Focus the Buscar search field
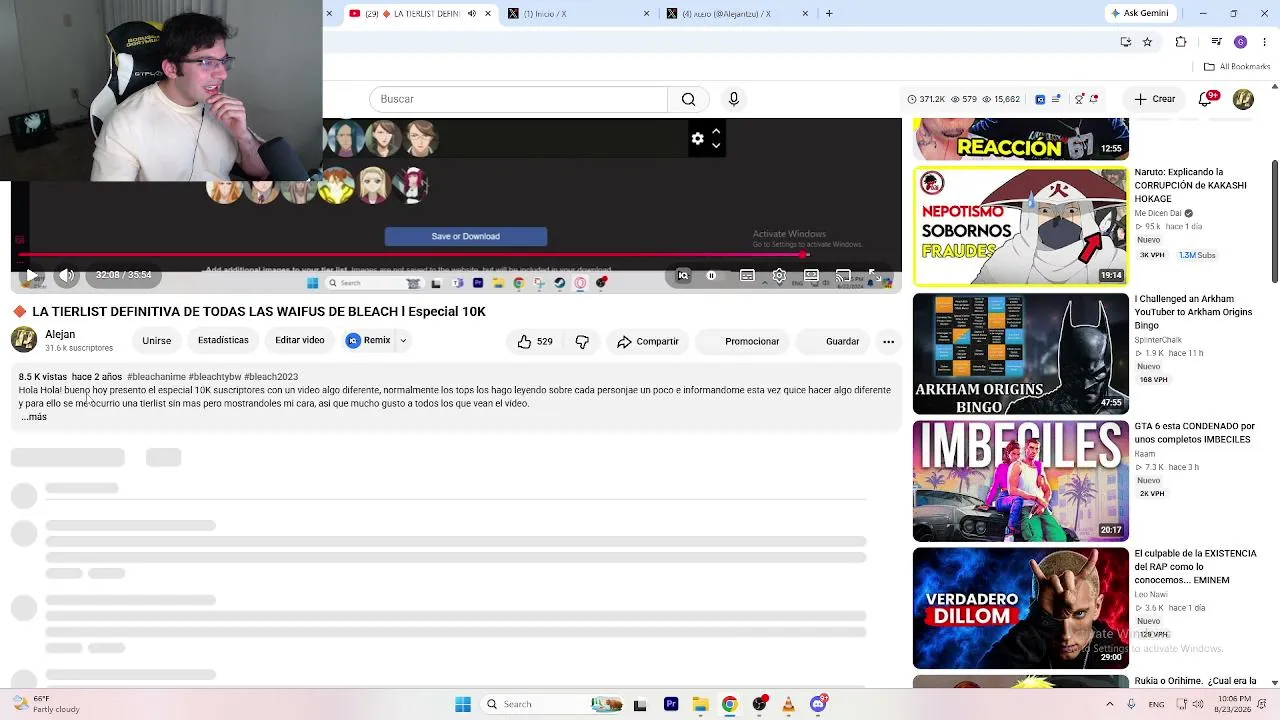 (518, 99)
